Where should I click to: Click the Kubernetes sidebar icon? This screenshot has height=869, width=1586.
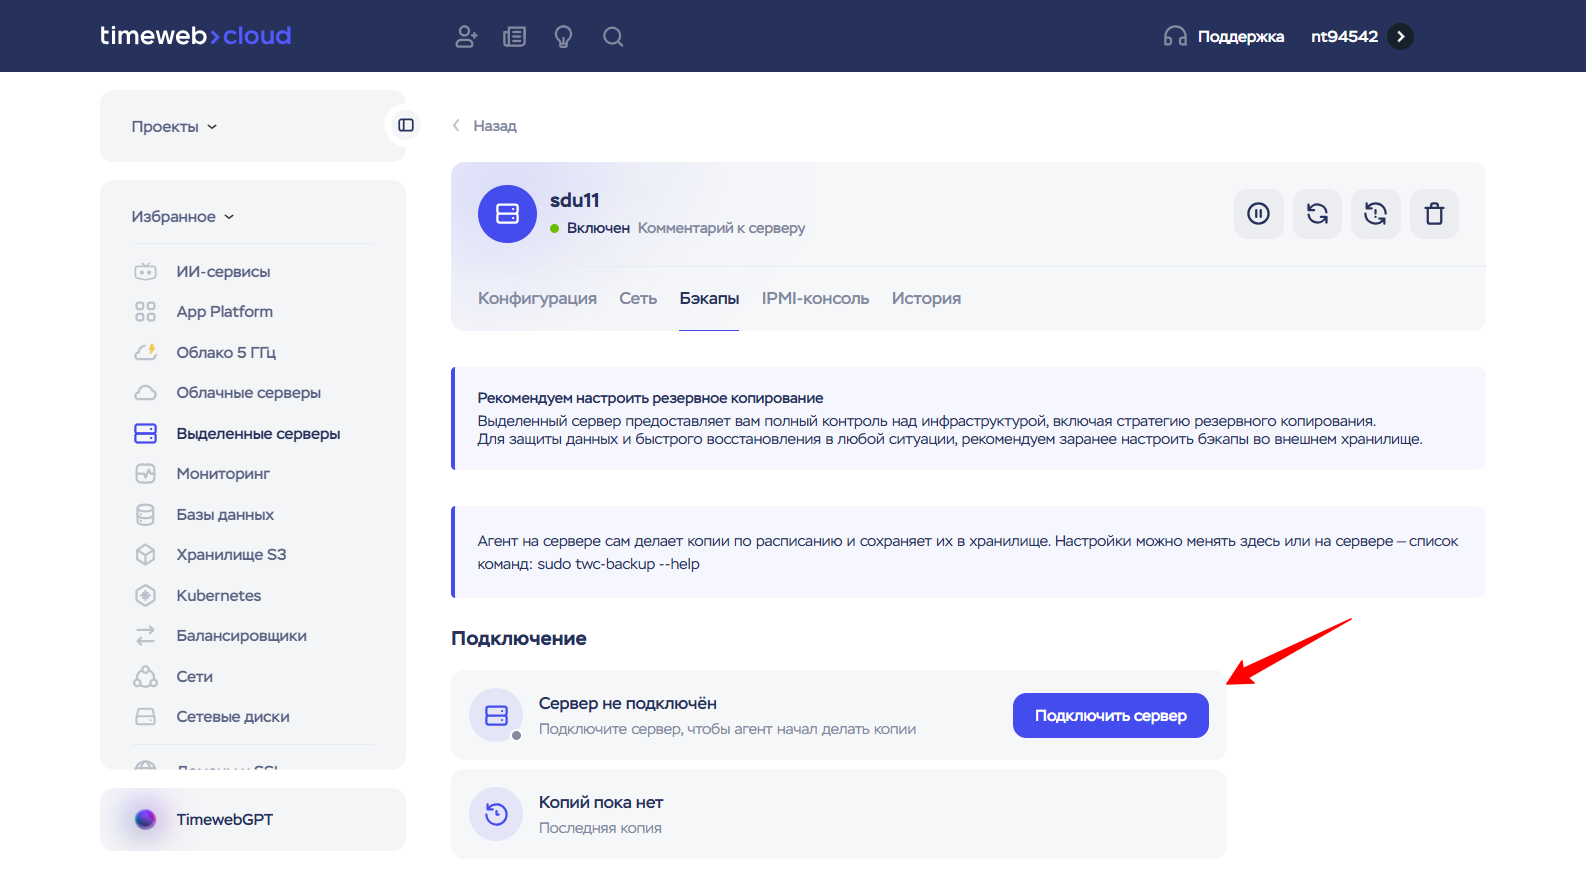pos(146,596)
